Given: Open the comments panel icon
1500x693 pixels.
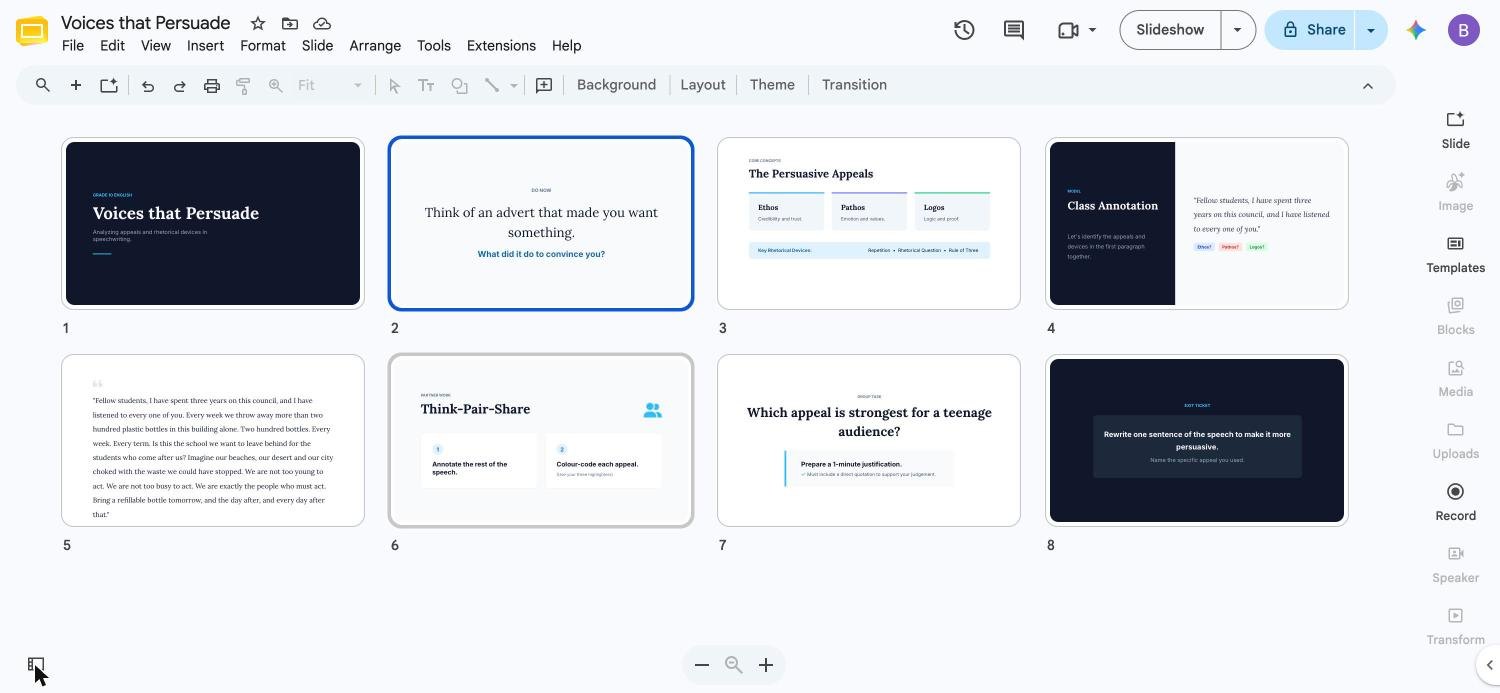Looking at the screenshot, I should click(1013, 30).
